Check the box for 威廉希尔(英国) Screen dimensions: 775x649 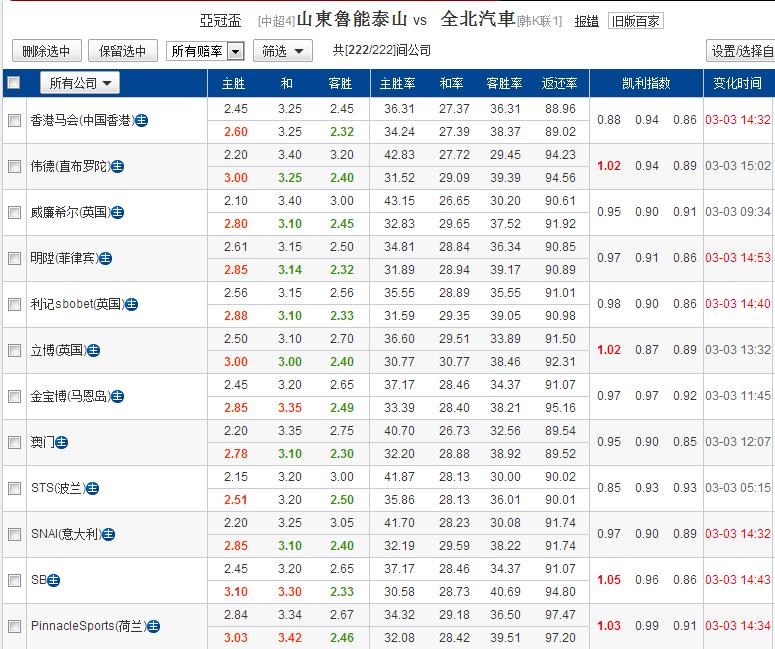[14, 213]
